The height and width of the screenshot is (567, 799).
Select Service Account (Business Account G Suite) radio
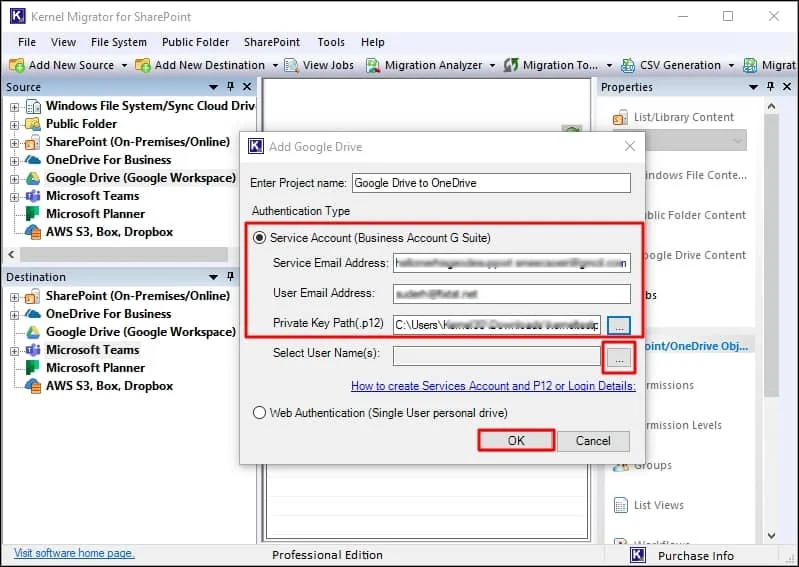[259, 238]
